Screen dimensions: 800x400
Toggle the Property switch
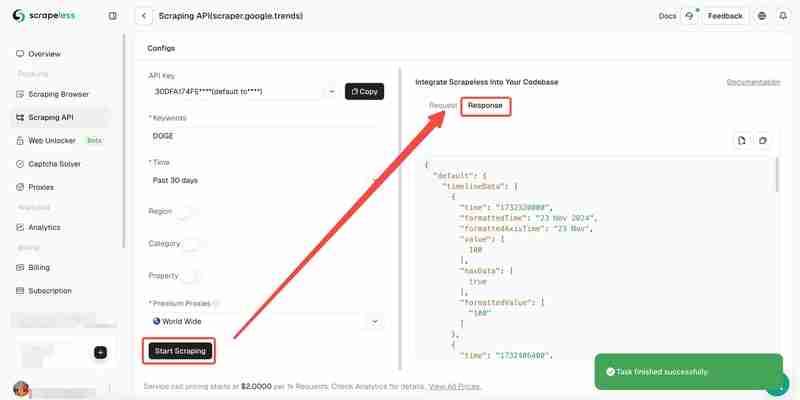[191, 276]
